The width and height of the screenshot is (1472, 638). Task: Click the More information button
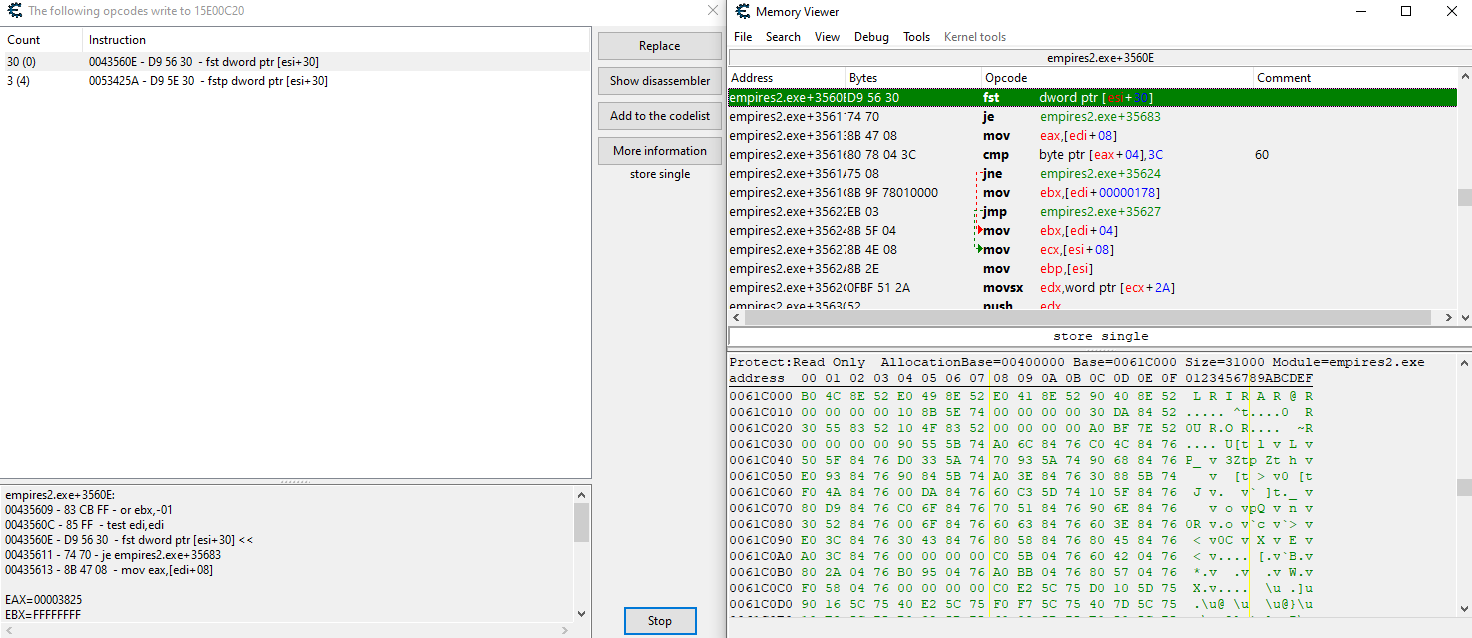(x=659, y=151)
